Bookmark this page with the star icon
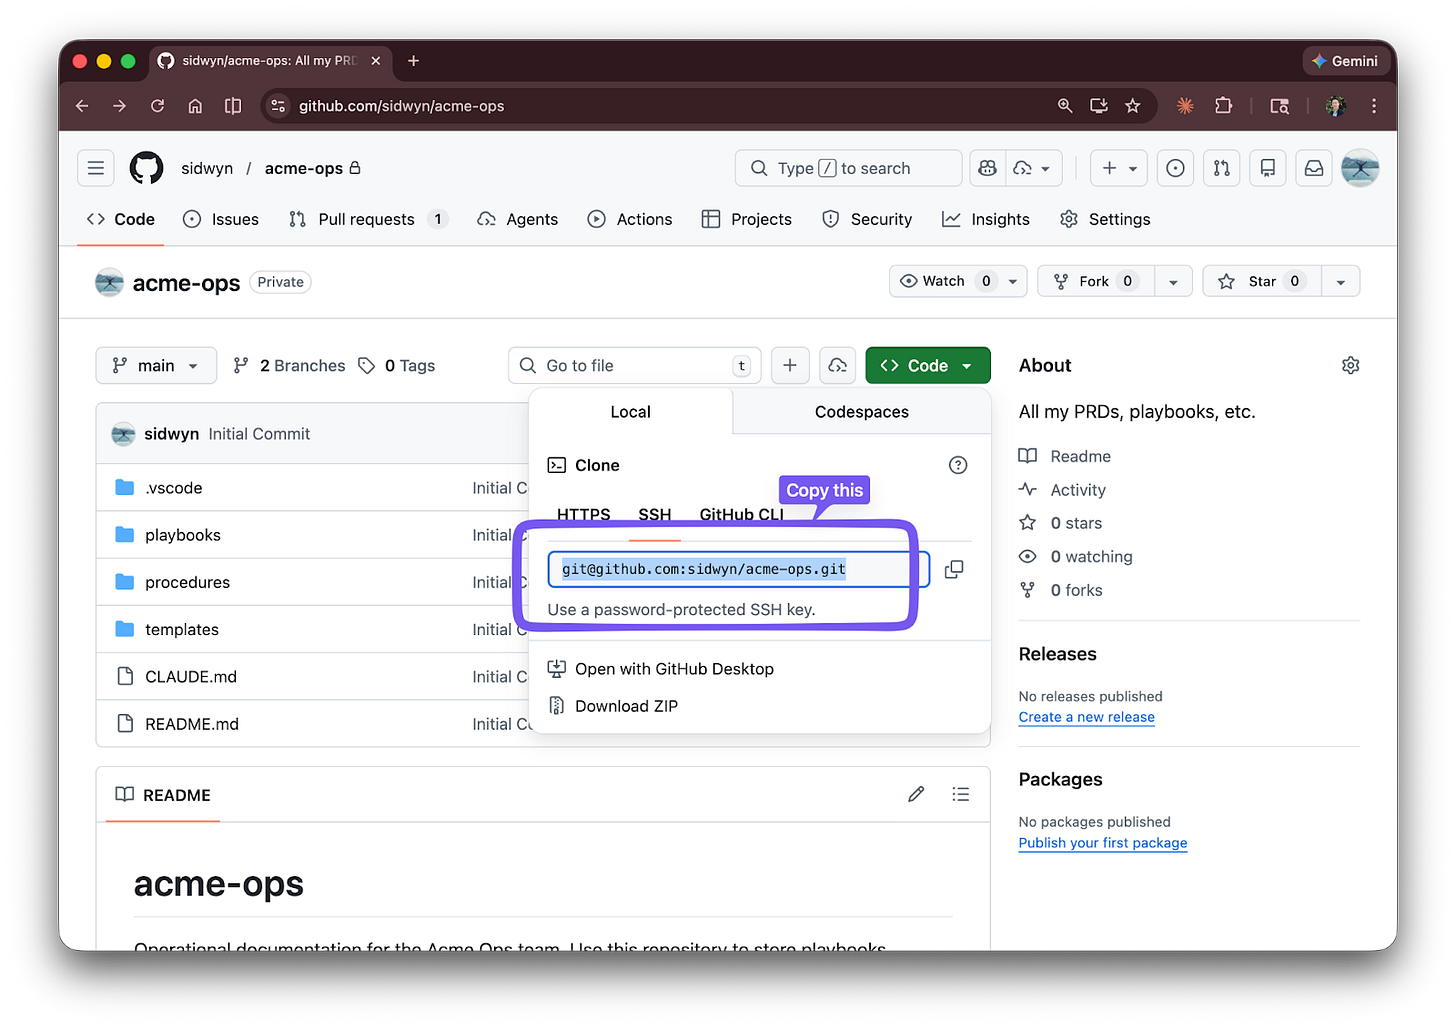 coord(1132,106)
